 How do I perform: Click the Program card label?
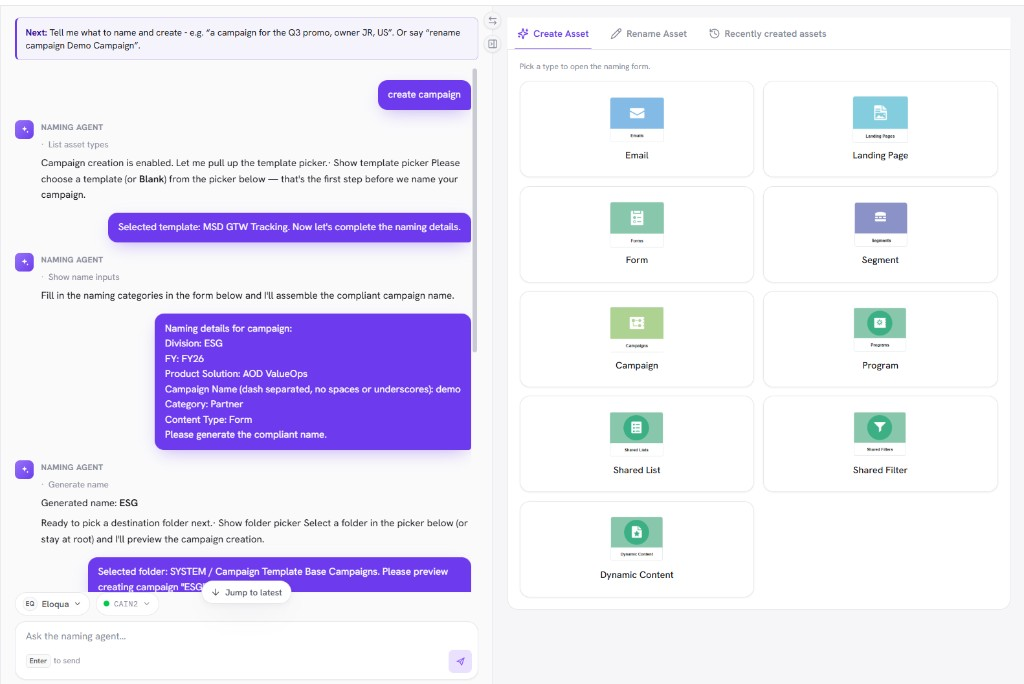click(x=880, y=365)
